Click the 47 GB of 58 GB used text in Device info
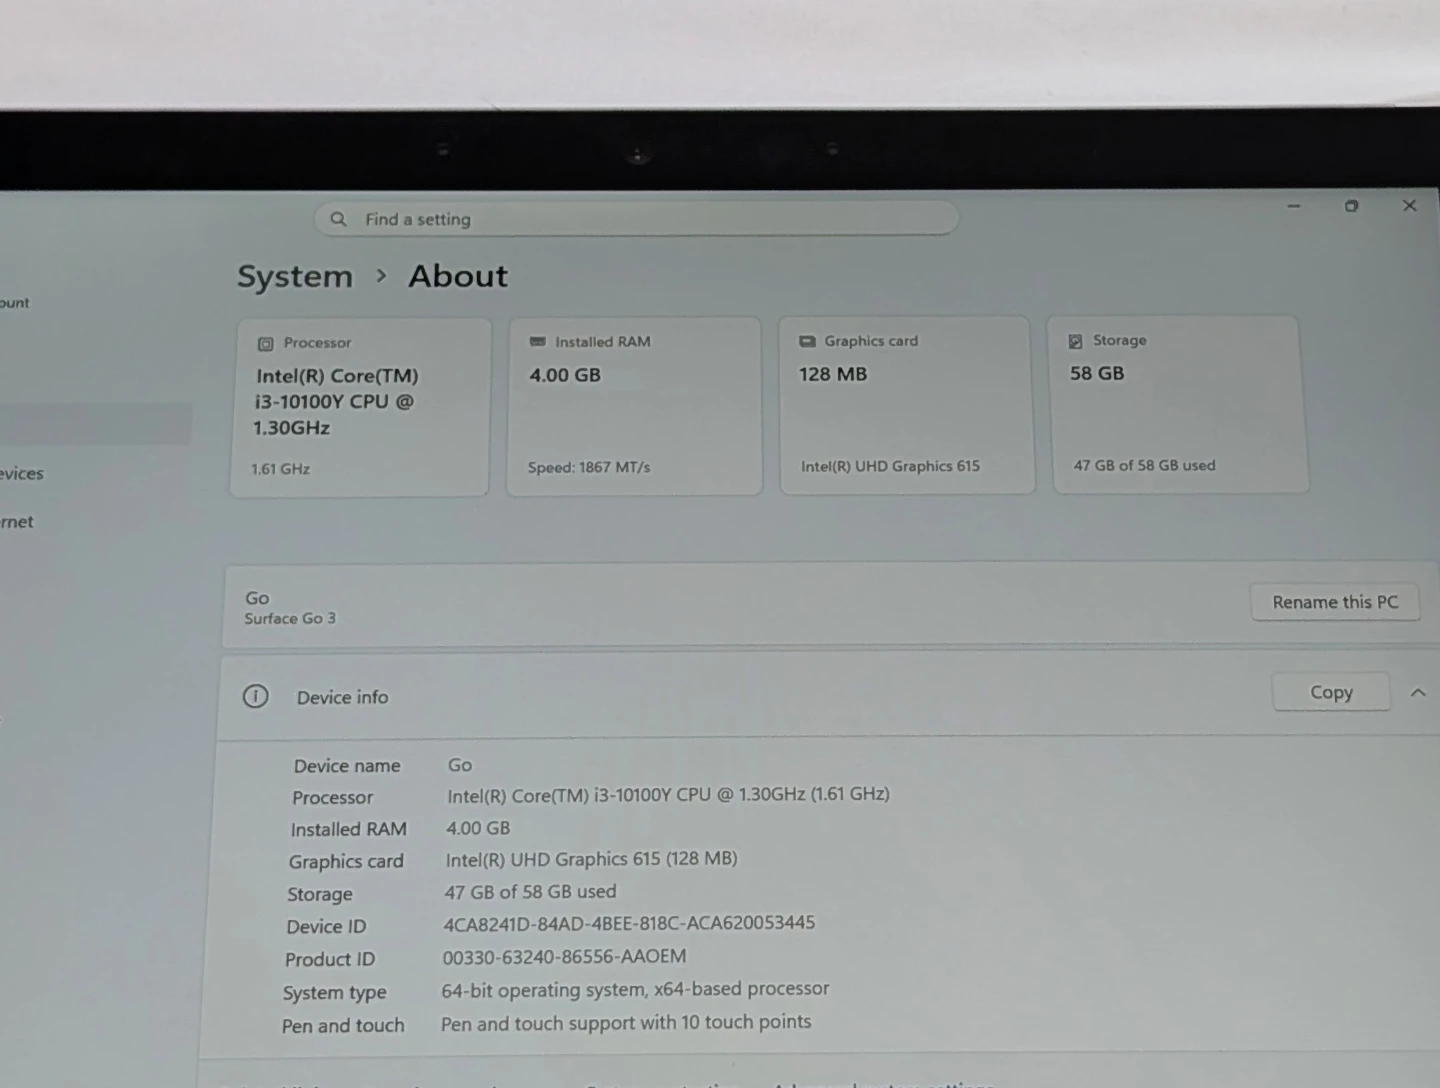This screenshot has height=1088, width=1440. (x=530, y=892)
